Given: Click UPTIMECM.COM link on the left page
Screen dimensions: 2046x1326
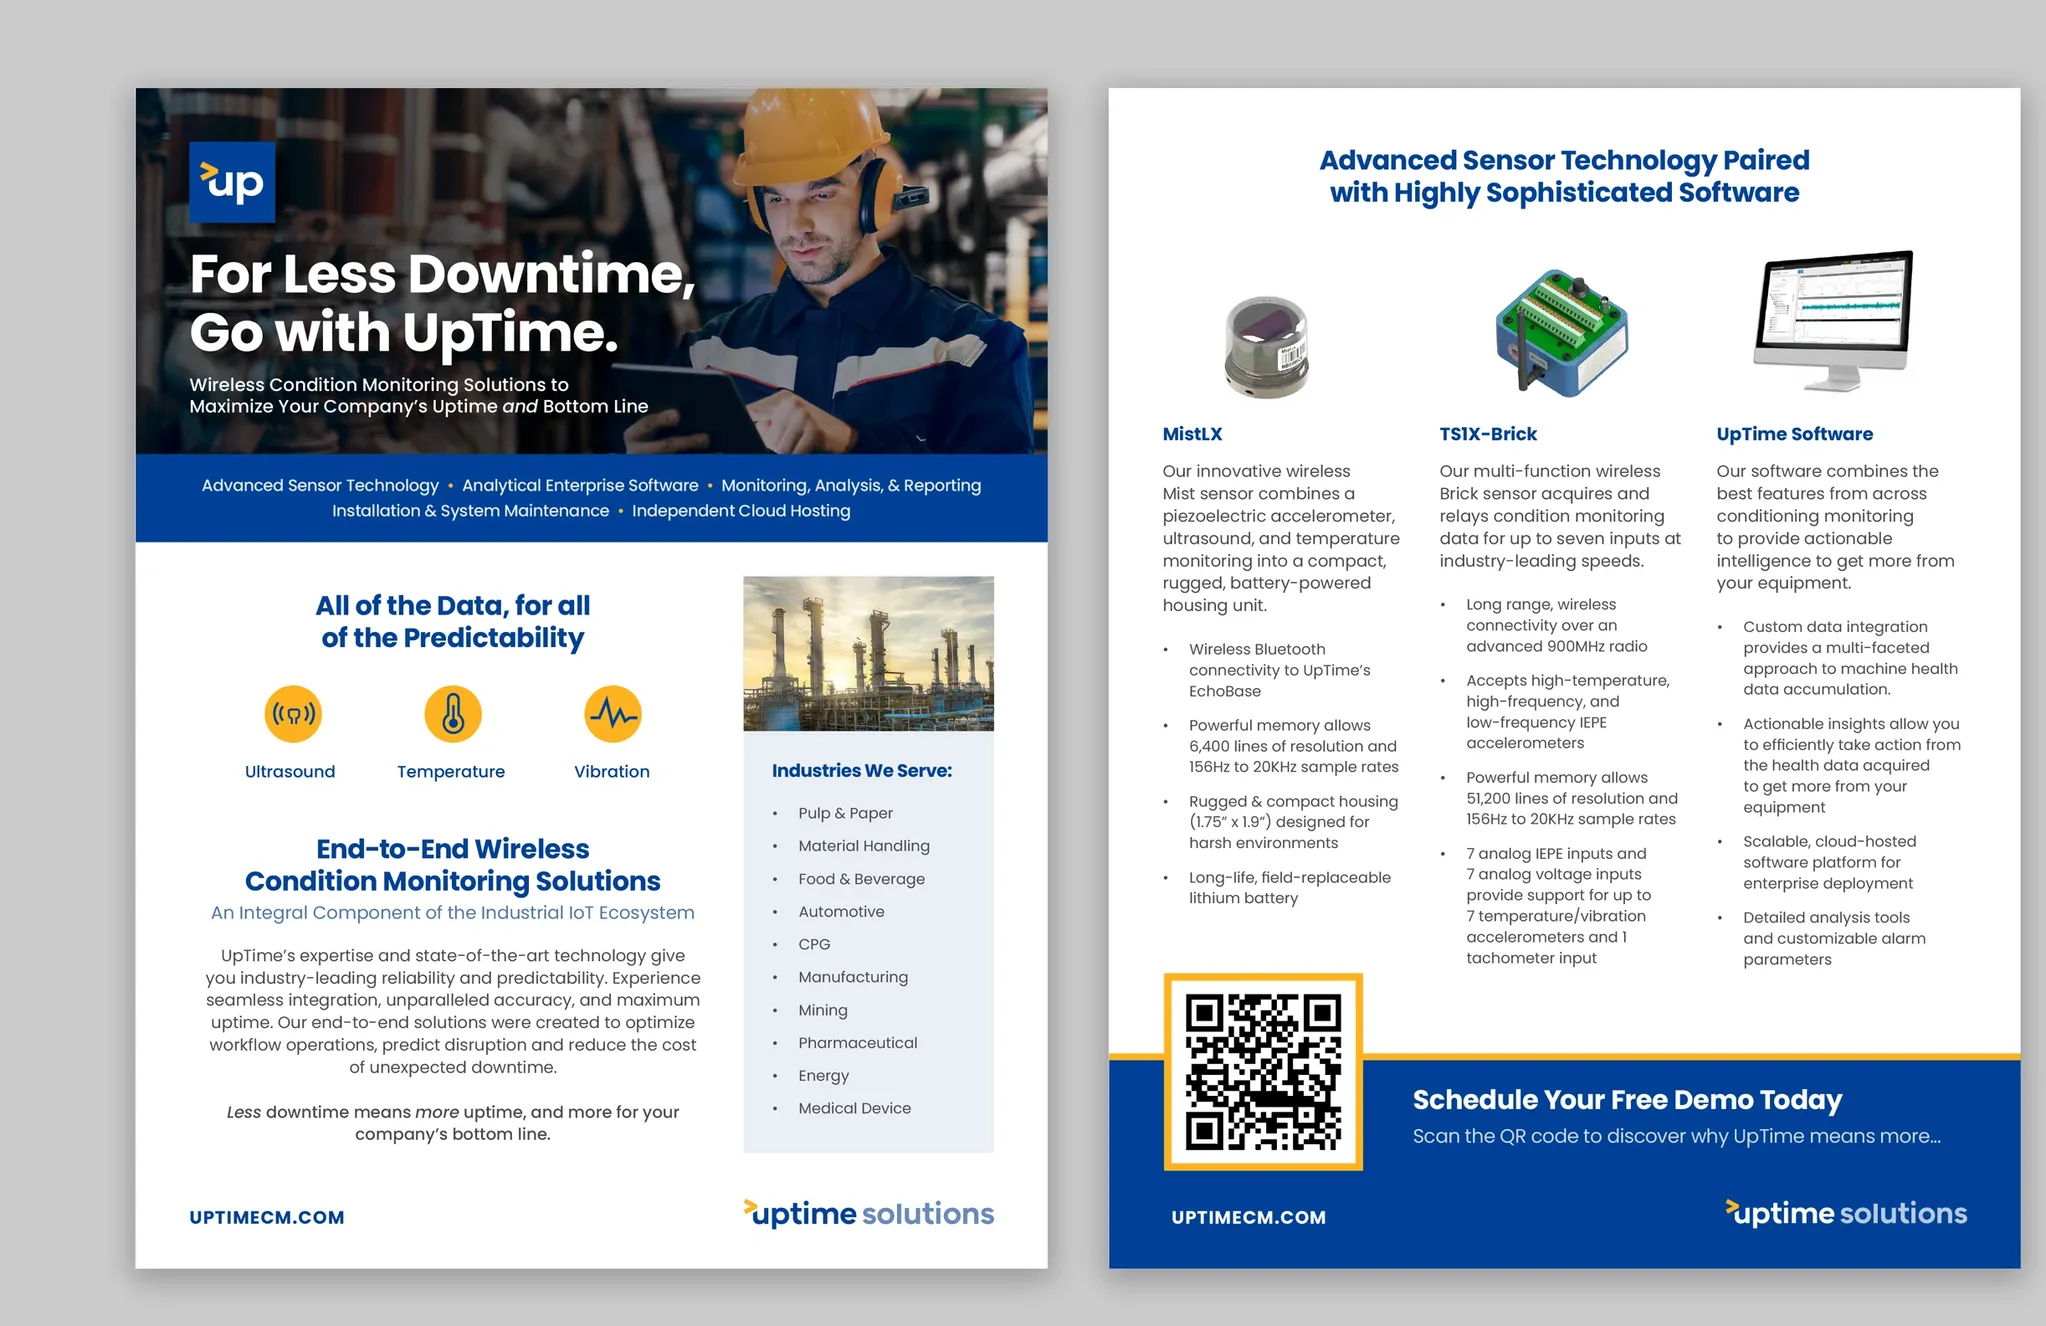Looking at the screenshot, I should (x=267, y=1217).
